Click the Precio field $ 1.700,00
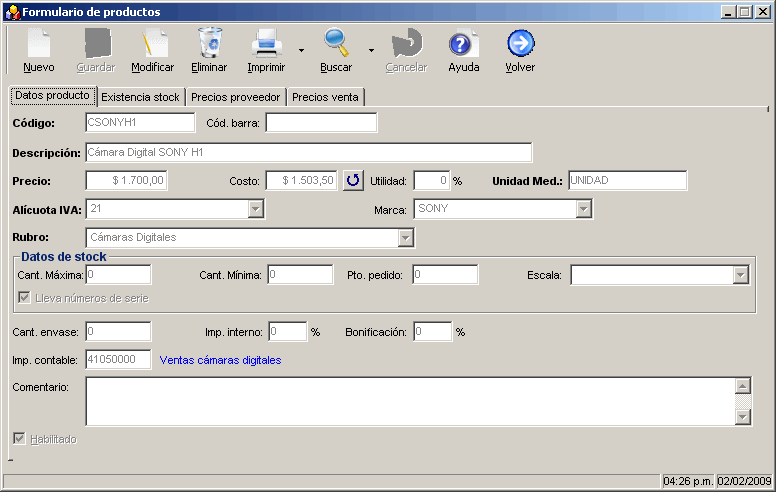 (x=126, y=181)
